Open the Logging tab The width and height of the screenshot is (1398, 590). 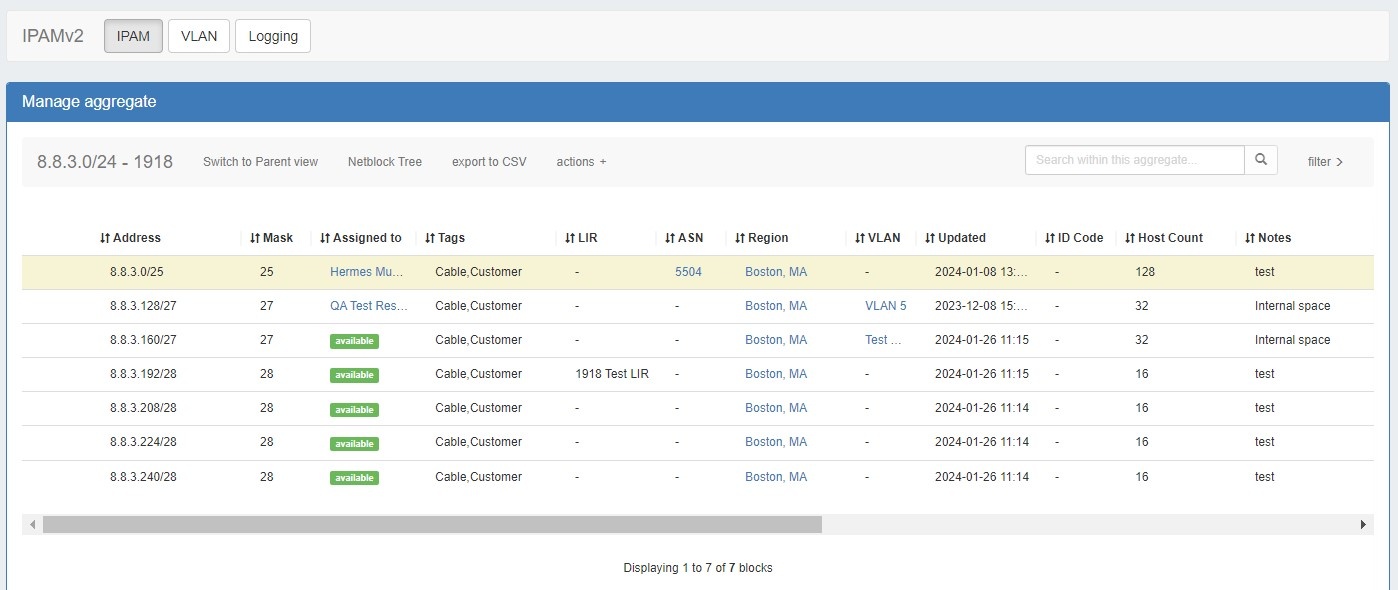point(273,36)
